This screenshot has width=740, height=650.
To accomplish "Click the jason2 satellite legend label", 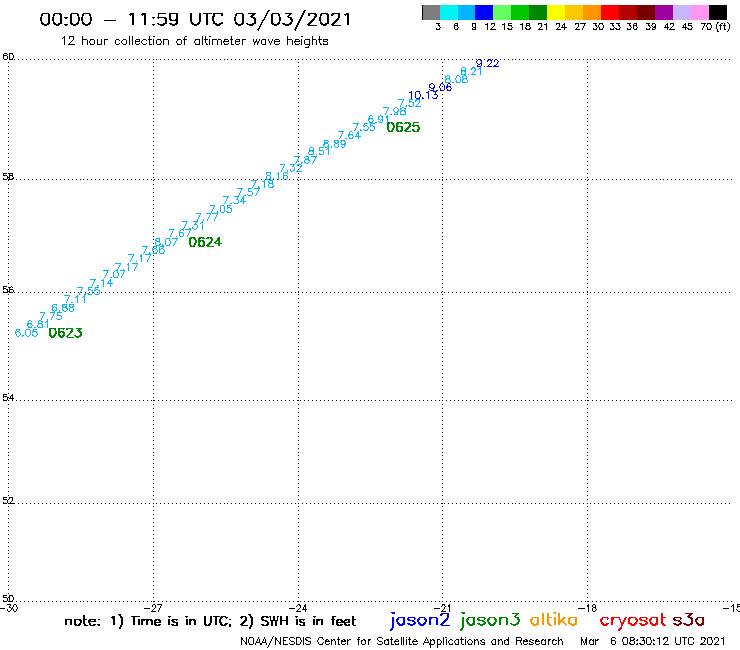I will point(420,621).
